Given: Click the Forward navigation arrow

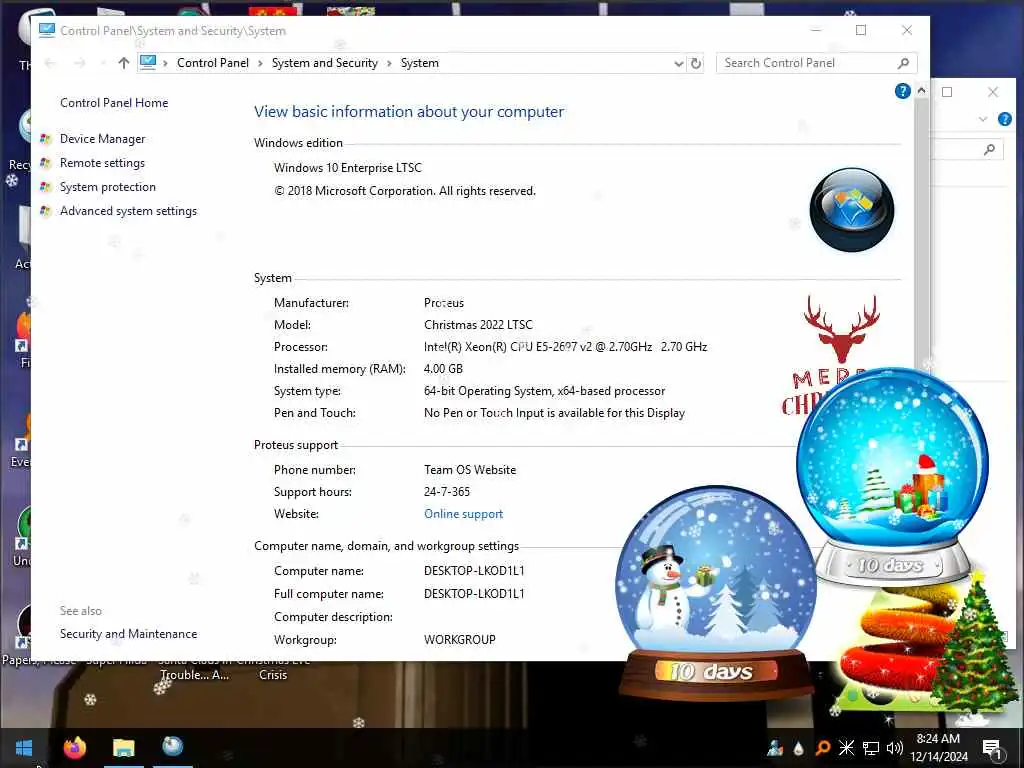Looking at the screenshot, I should 80,63.
